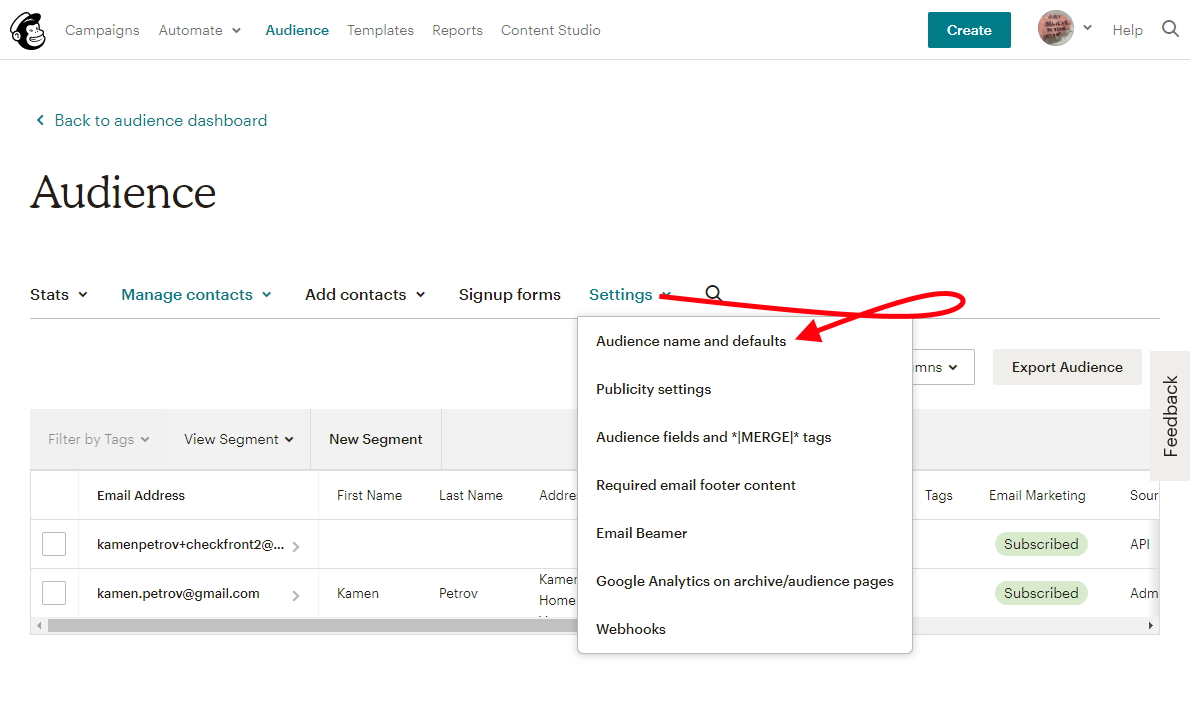Click Export Audience button

1067,367
